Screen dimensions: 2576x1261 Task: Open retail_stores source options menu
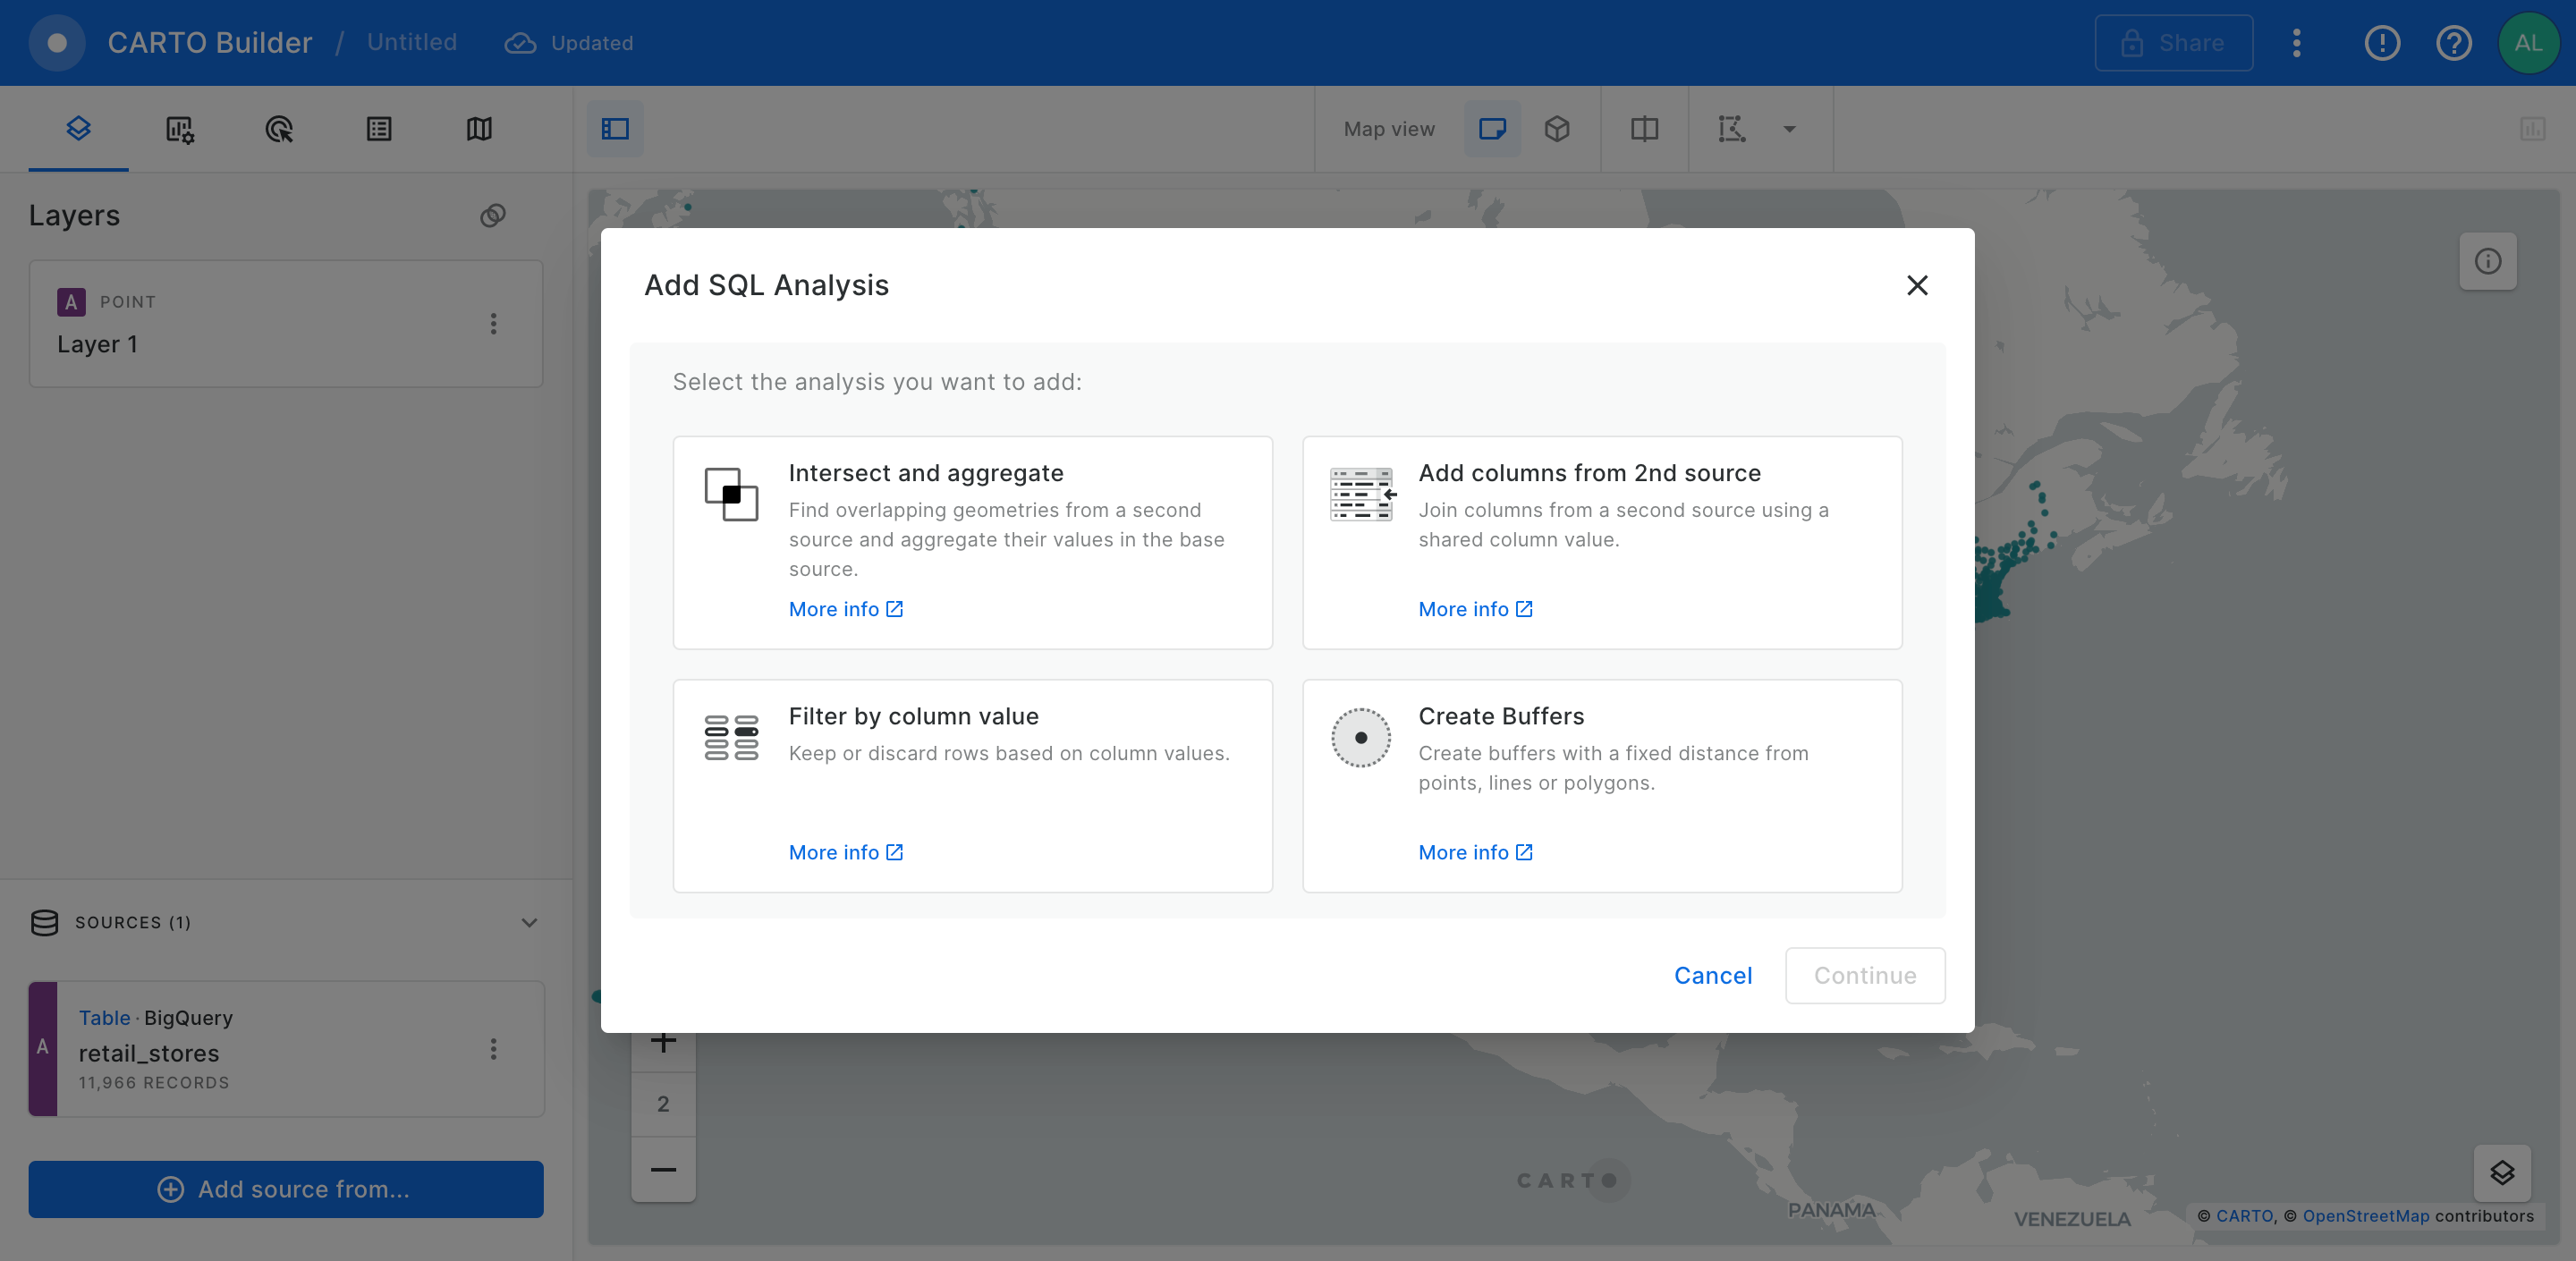(x=493, y=1049)
